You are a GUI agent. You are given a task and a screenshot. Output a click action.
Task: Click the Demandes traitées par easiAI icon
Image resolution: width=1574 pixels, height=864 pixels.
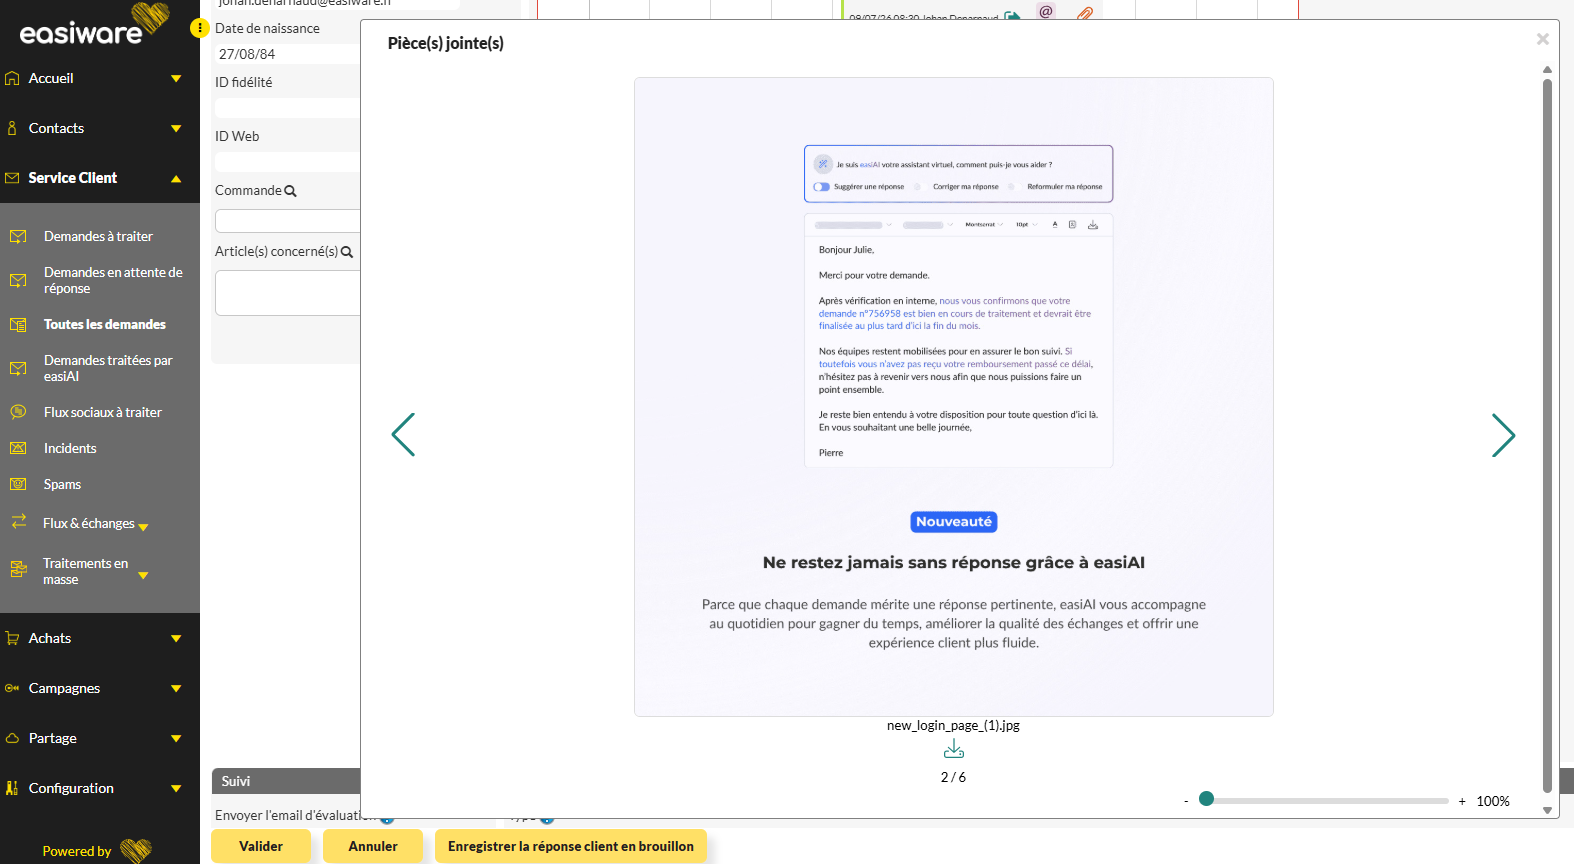[x=18, y=368]
